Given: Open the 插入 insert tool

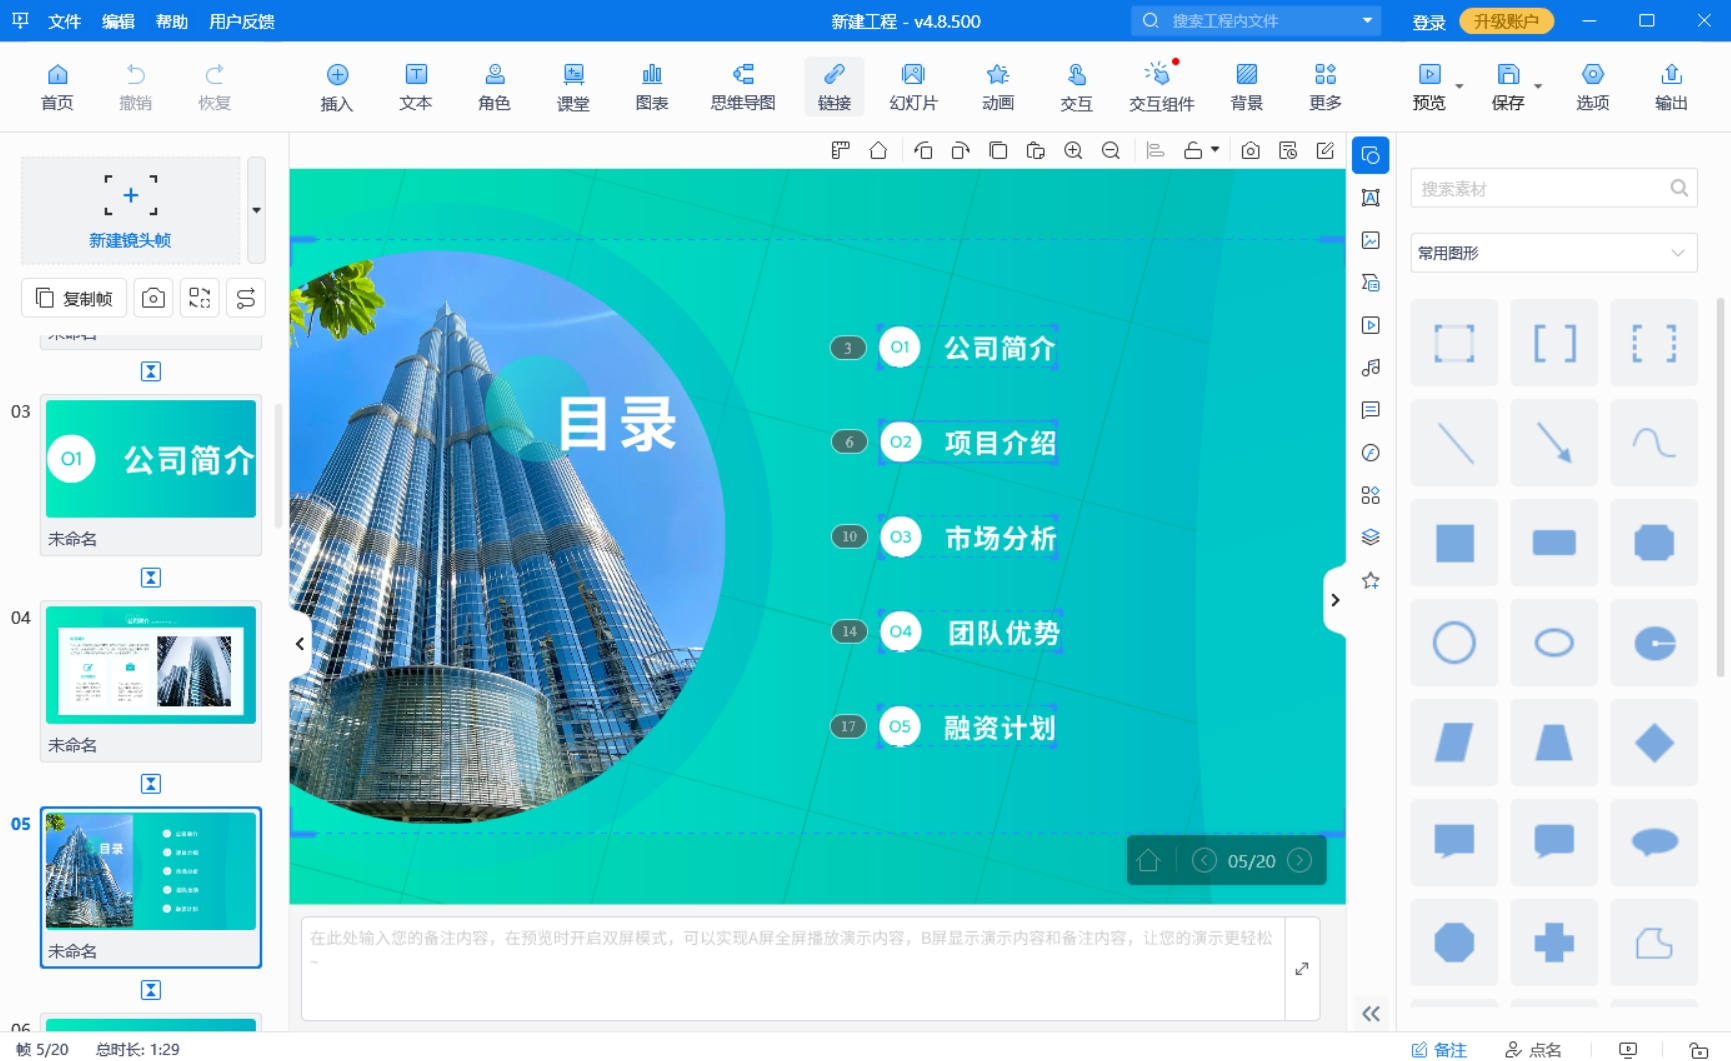Looking at the screenshot, I should click(x=337, y=87).
